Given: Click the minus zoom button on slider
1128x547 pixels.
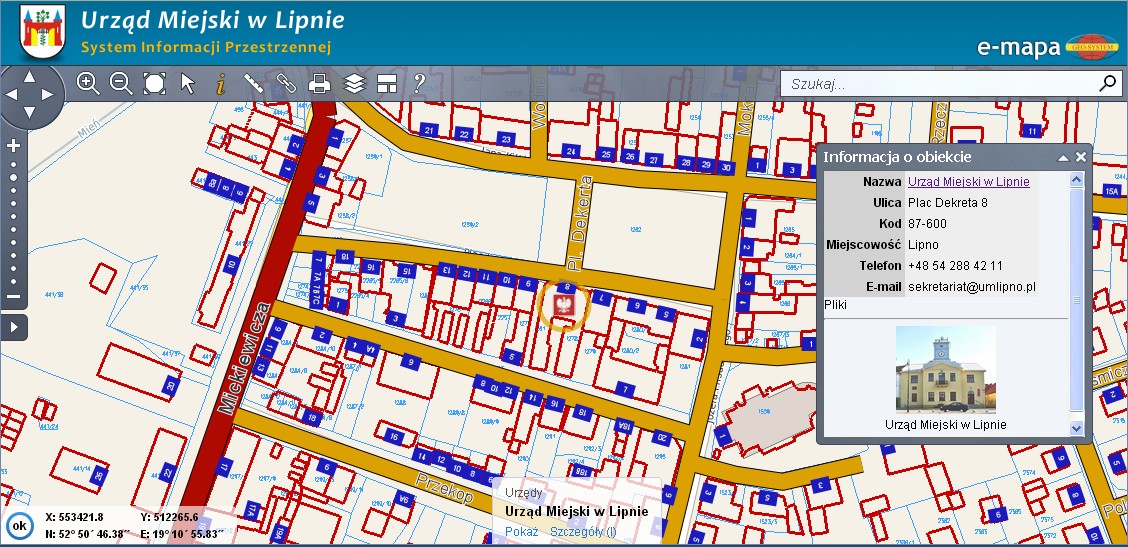Looking at the screenshot, I should [14, 297].
